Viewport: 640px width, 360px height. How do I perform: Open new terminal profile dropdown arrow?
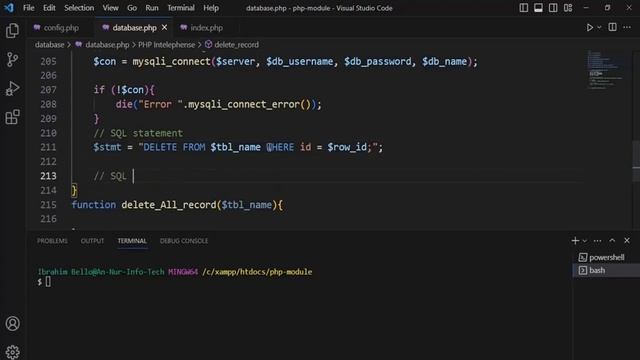(584, 241)
